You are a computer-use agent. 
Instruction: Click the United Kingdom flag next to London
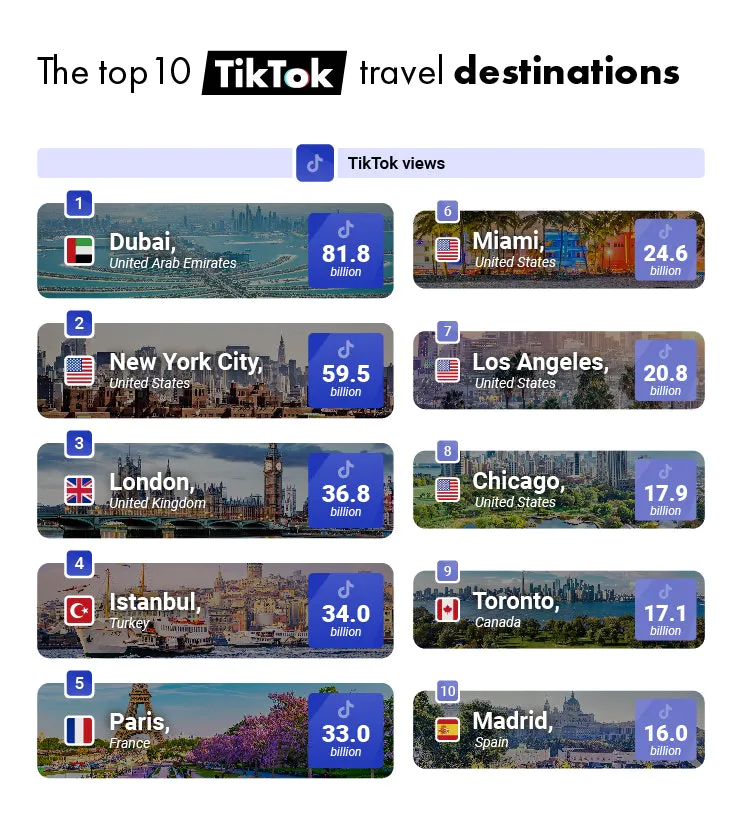(79, 490)
